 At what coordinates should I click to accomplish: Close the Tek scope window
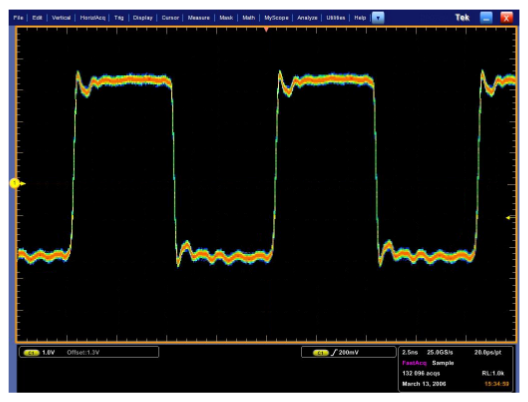(x=506, y=18)
